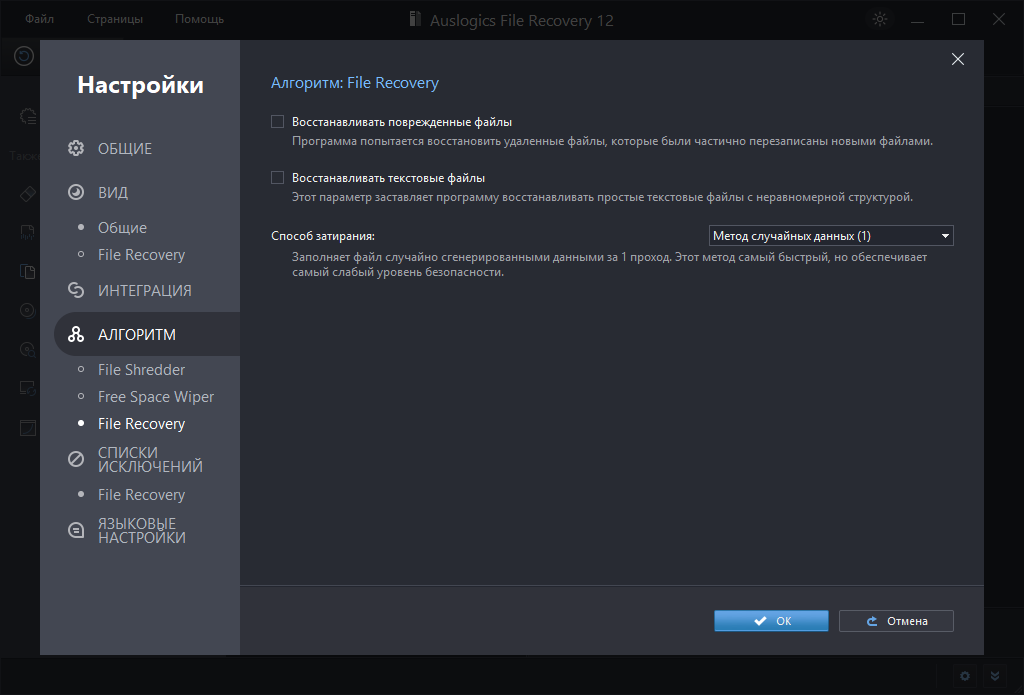The image size is (1024, 695).
Task: Click the СПИСКИ ИСКЛЮЧЕНИЙ prohibited icon
Action: point(76,460)
